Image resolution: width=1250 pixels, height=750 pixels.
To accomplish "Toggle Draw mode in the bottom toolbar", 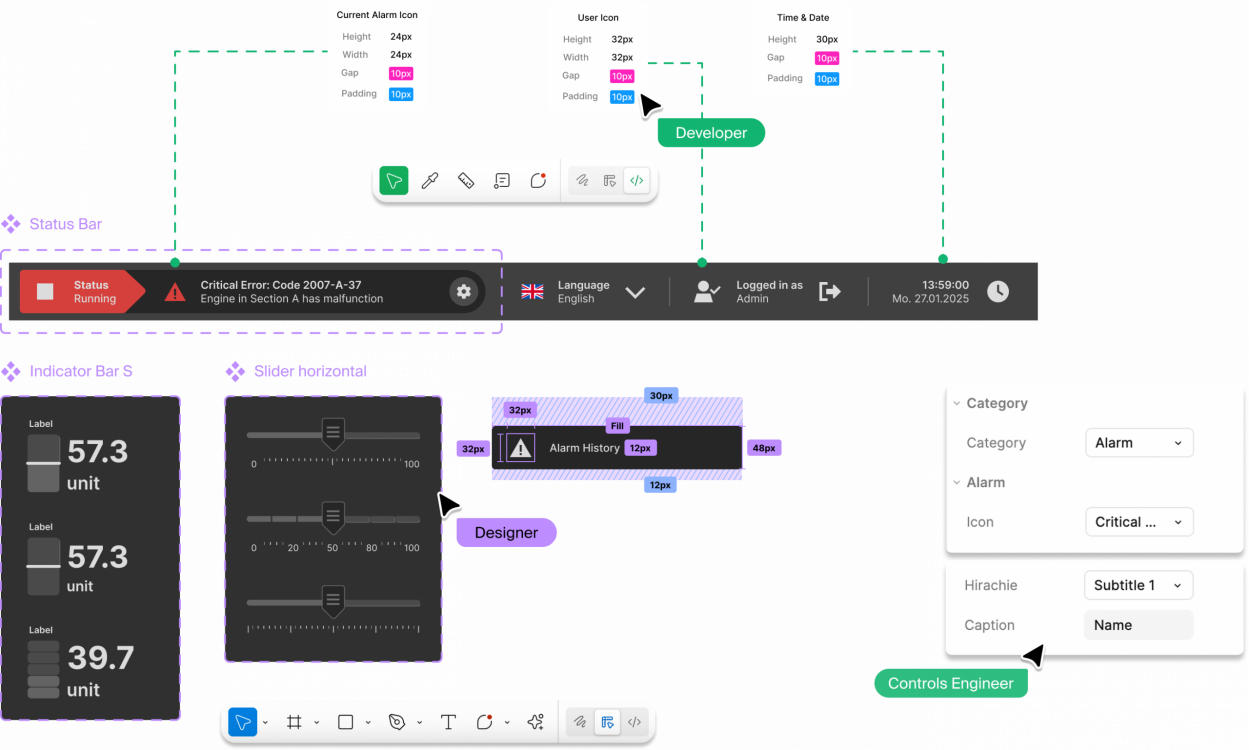I will [580, 722].
